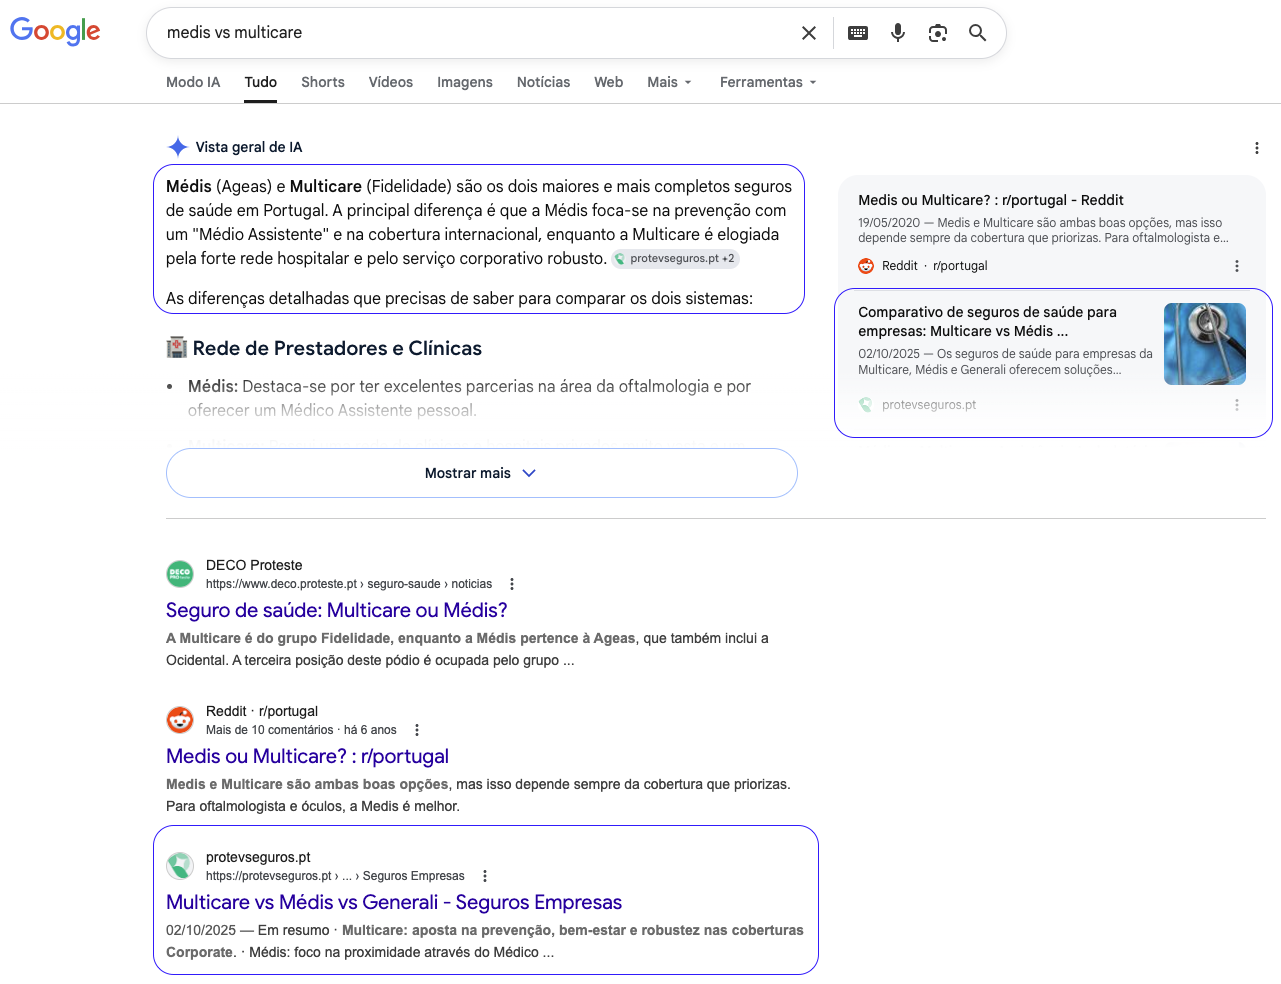Click the stethoscope thumbnail image

point(1205,344)
